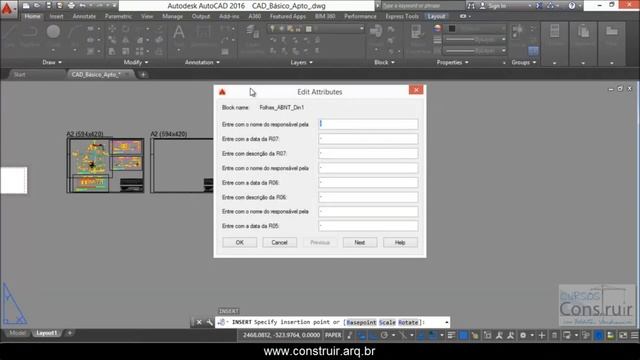Image resolution: width=640 pixels, height=360 pixels.
Task: Expand the Layers panel dropdown
Action: pos(301,62)
